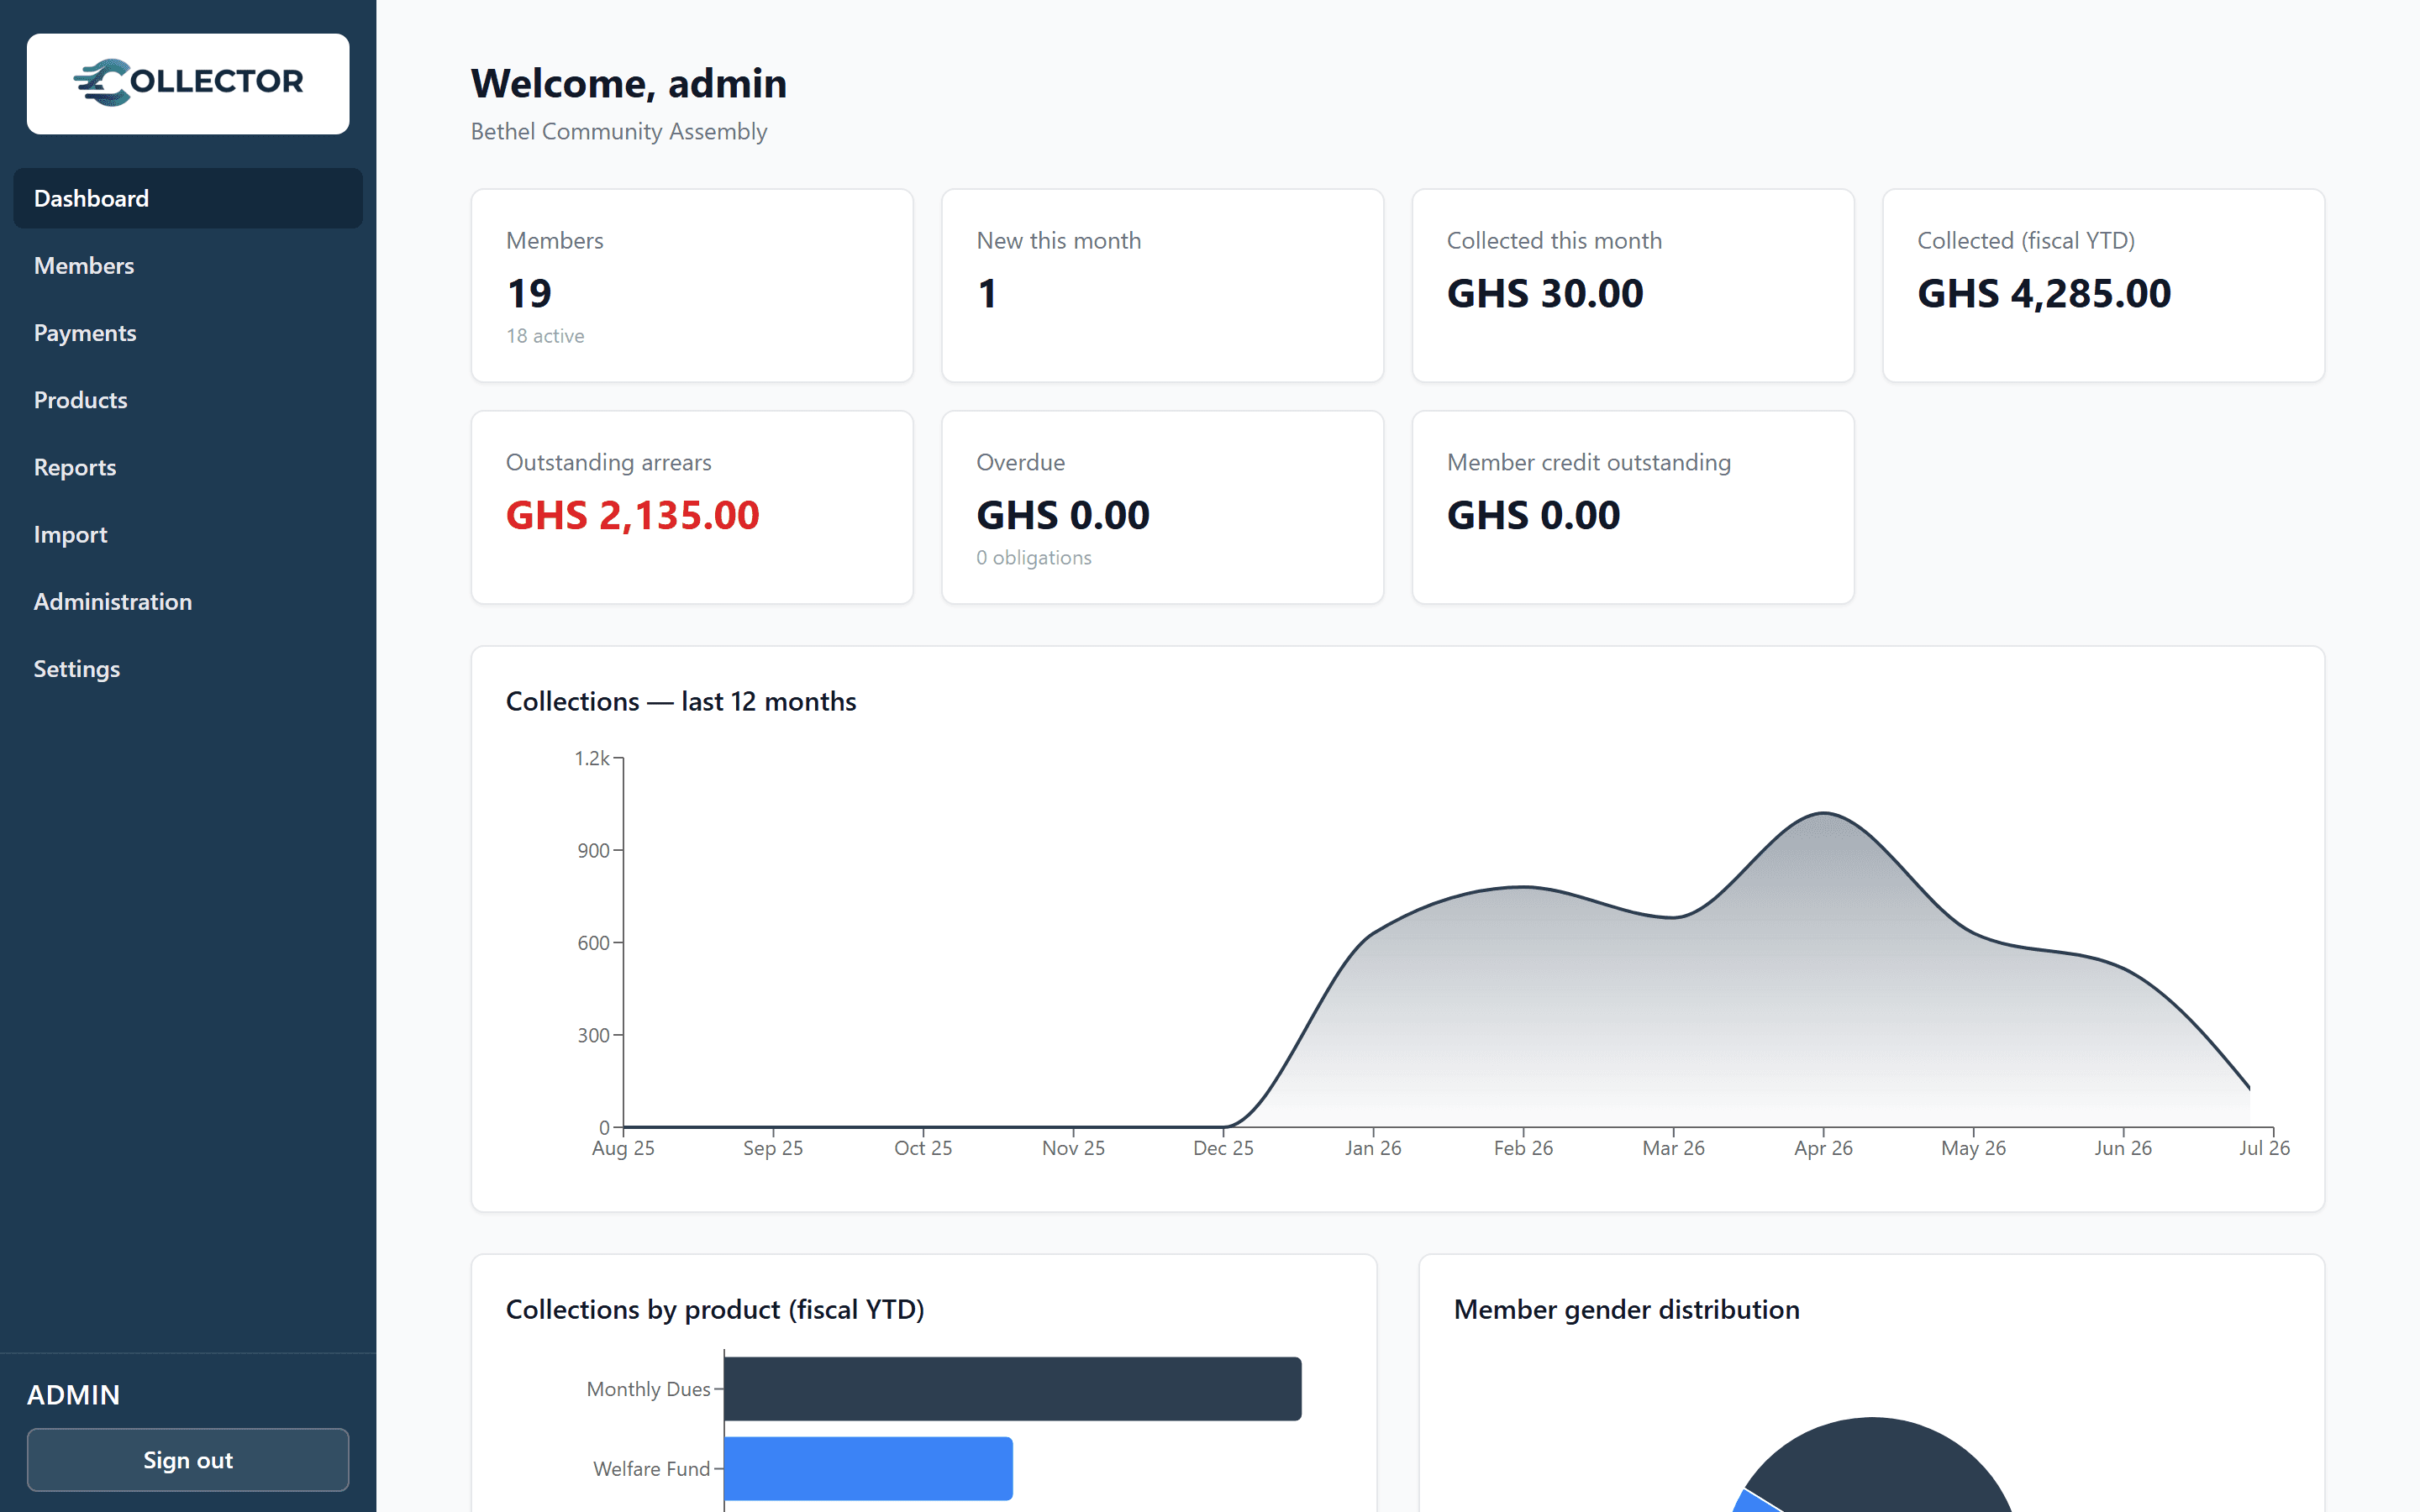Click the New this month card
This screenshot has height=1512, width=2420.
click(1162, 285)
